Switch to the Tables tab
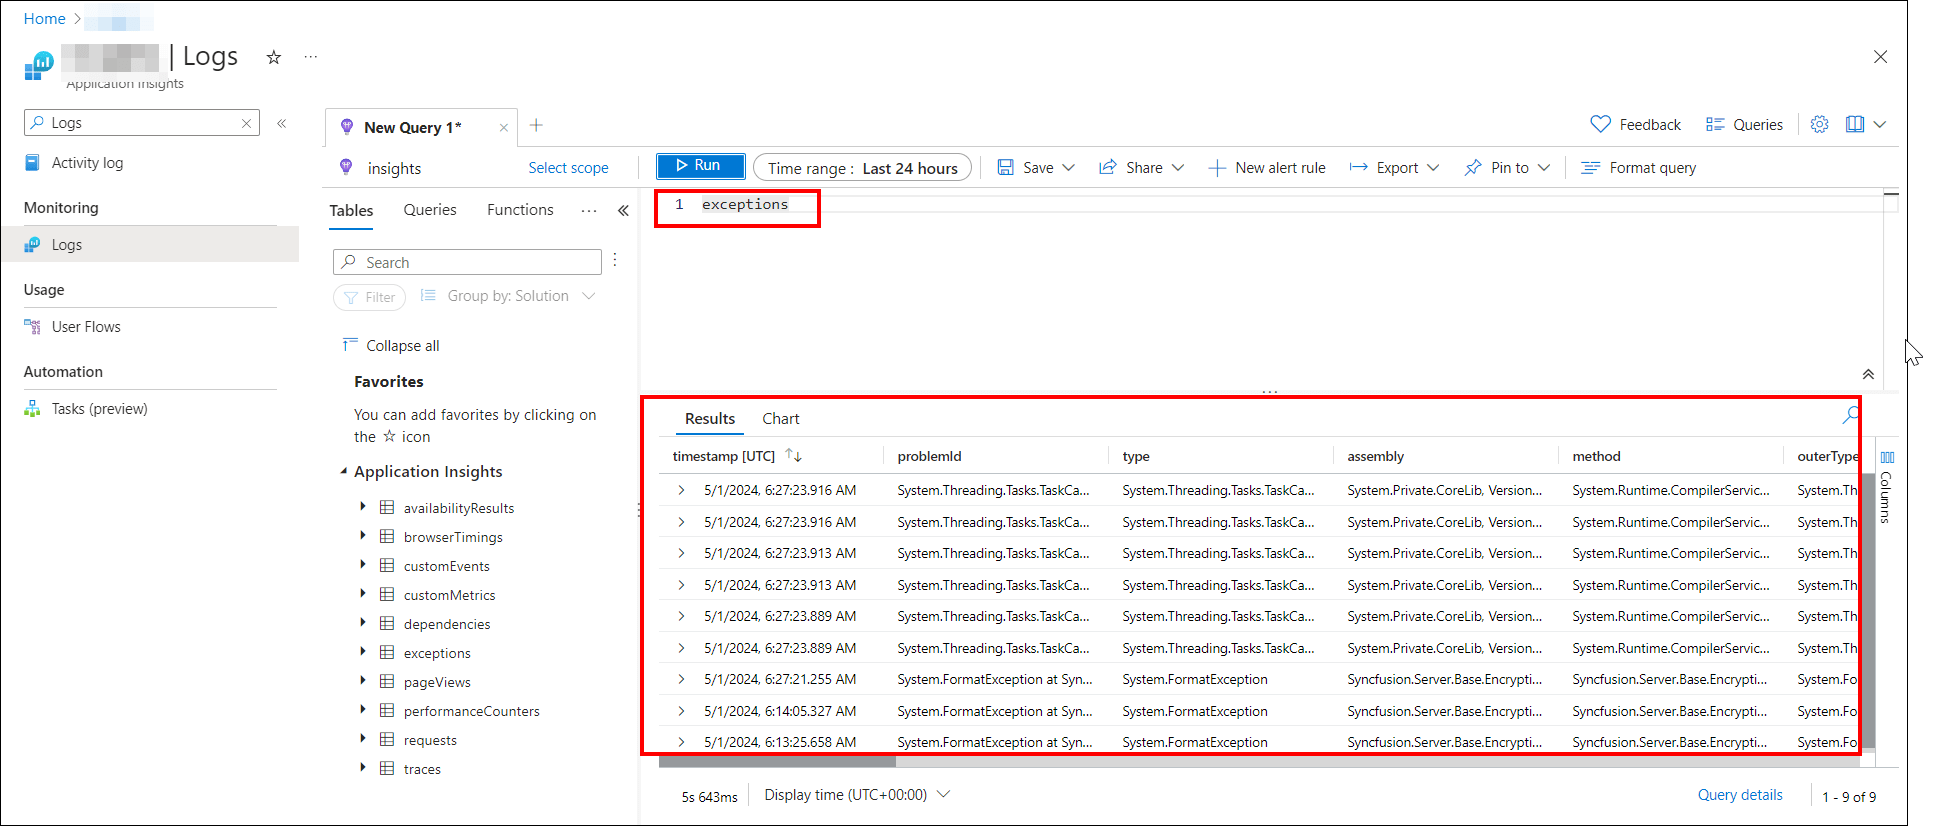 (x=351, y=211)
